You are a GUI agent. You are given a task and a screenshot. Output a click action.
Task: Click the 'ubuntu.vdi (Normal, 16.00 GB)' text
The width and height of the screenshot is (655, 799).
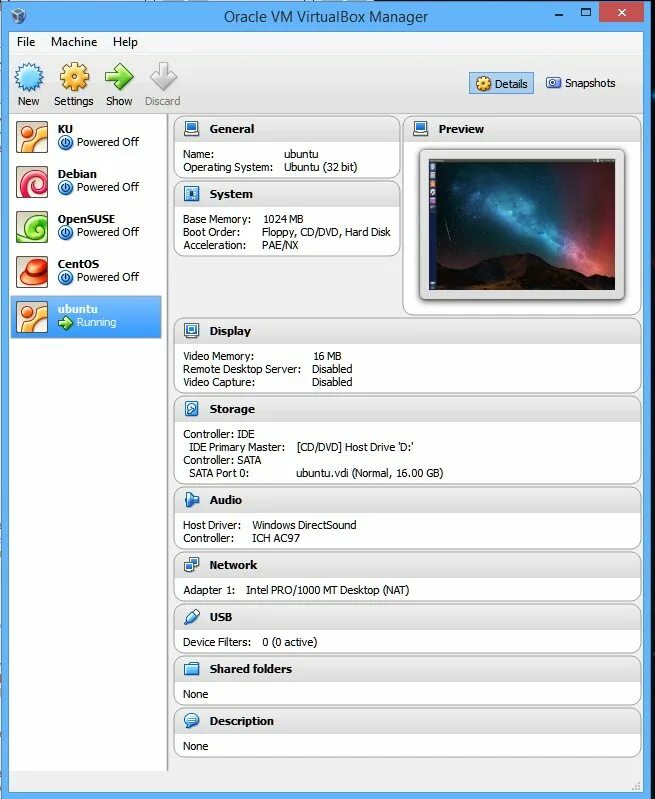[370, 473]
